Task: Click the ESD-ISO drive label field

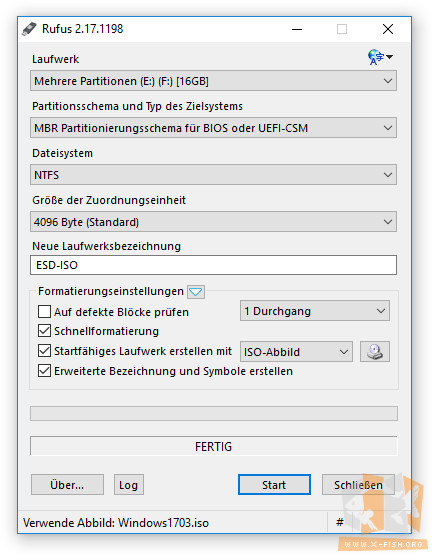Action: (x=213, y=265)
